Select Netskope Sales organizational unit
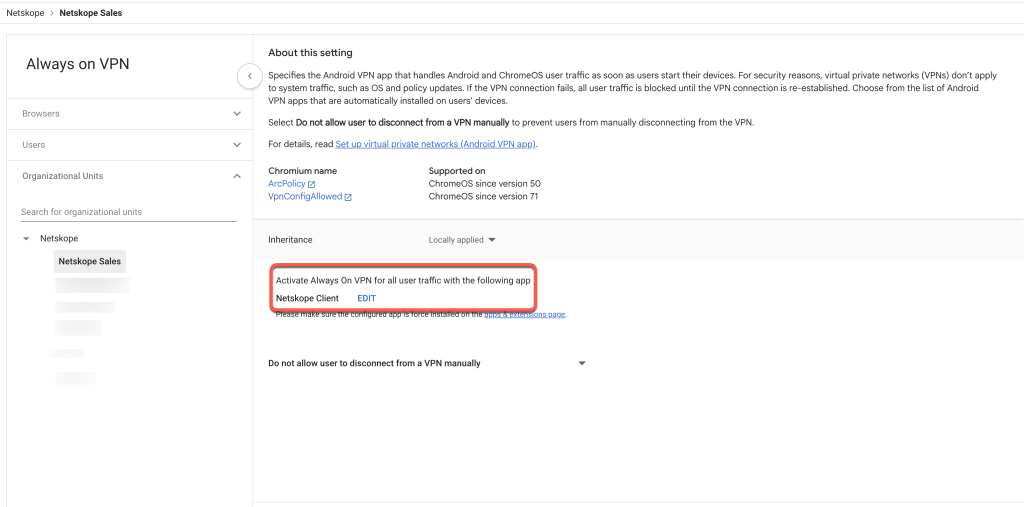The image size is (1024, 507). pos(89,261)
